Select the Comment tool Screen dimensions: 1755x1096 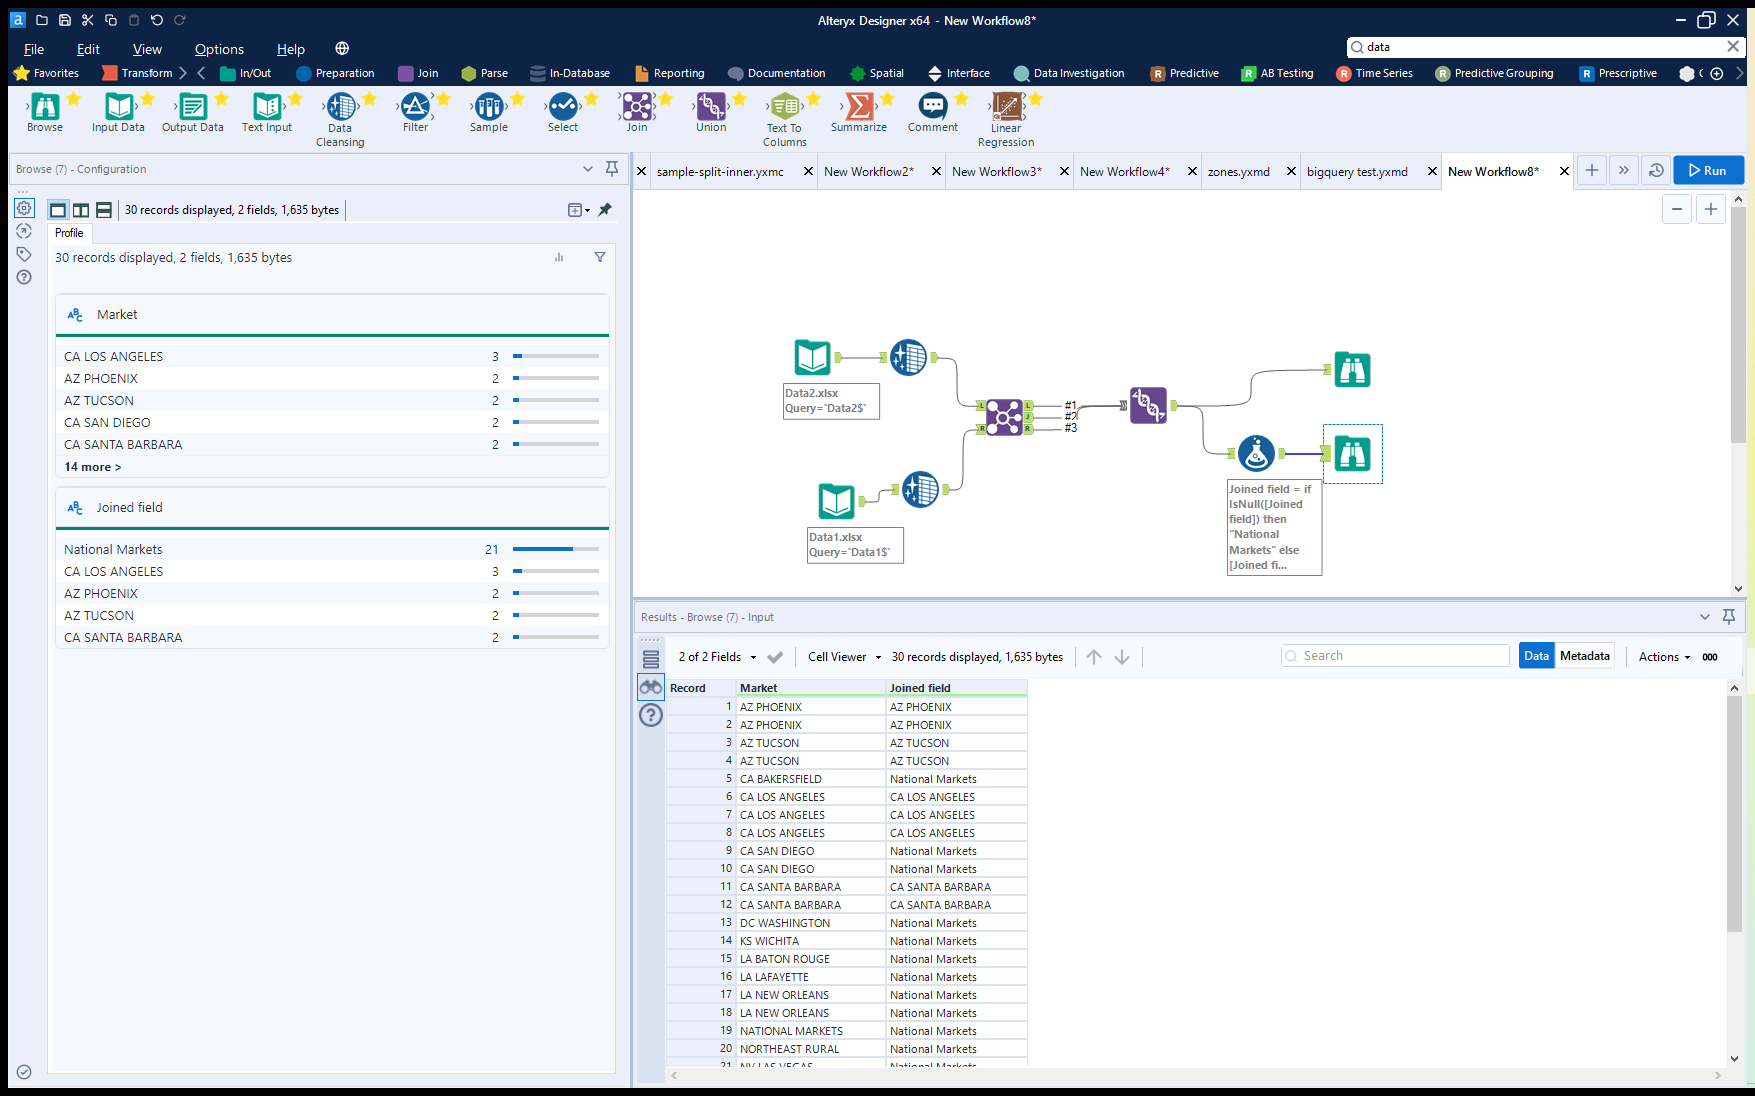click(932, 109)
